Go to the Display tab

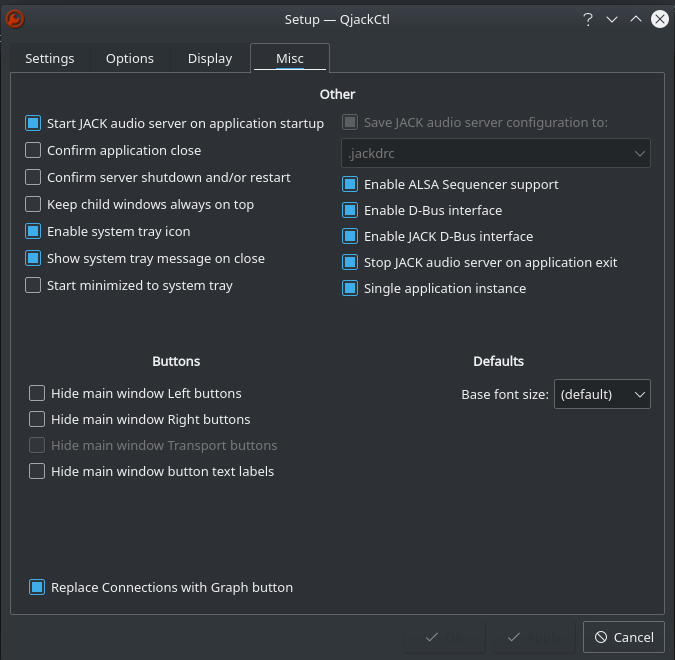[x=210, y=59]
